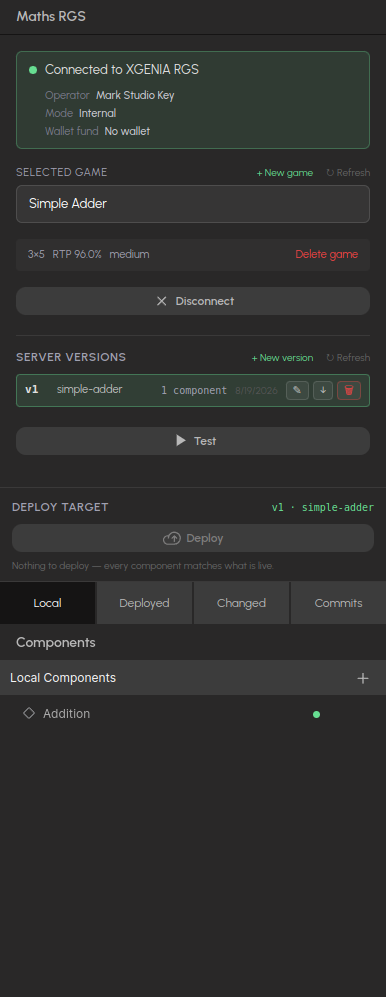The height and width of the screenshot is (997, 386).
Task: Refresh the selected game list
Action: coord(348,173)
